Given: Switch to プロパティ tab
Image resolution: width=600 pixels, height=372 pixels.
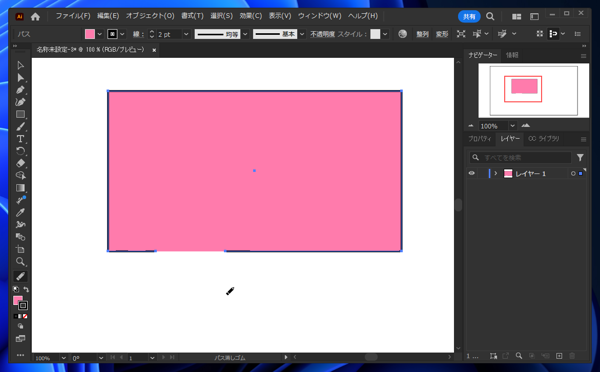Looking at the screenshot, I should [x=480, y=139].
